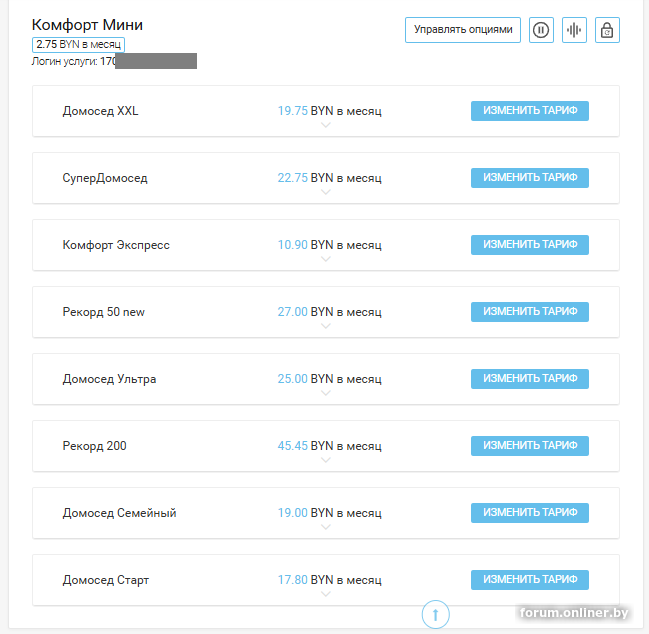
Task: Change tariff to Домосед XXL
Action: pos(530,111)
